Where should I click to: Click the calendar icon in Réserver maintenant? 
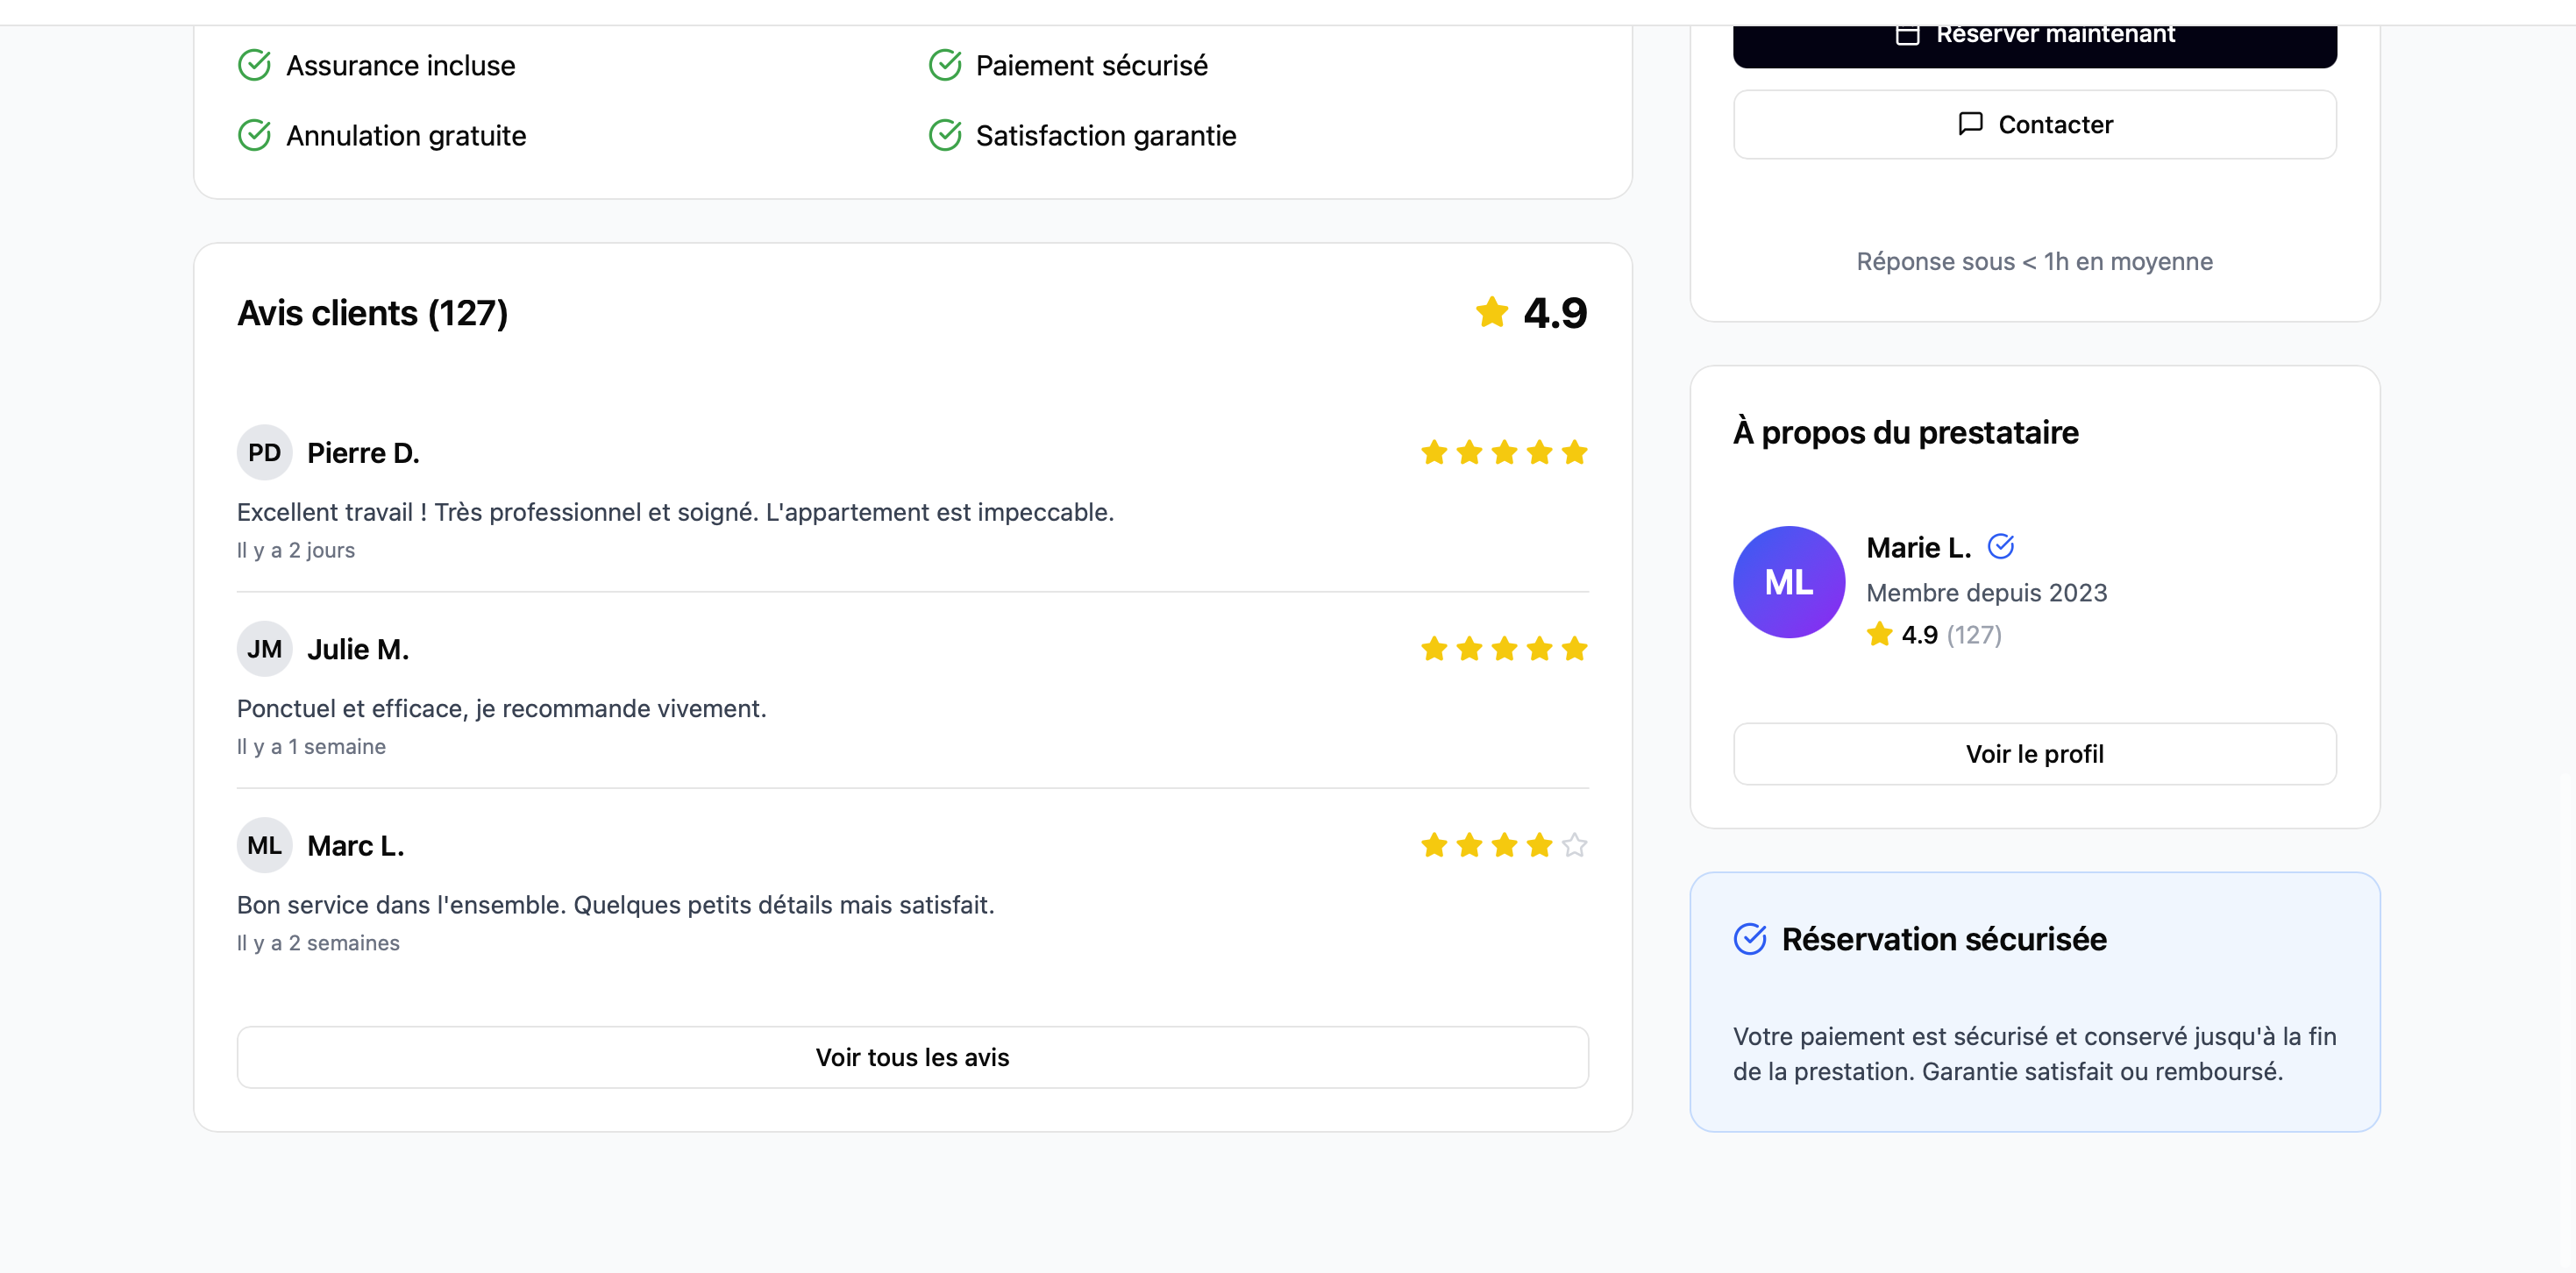[x=1907, y=35]
